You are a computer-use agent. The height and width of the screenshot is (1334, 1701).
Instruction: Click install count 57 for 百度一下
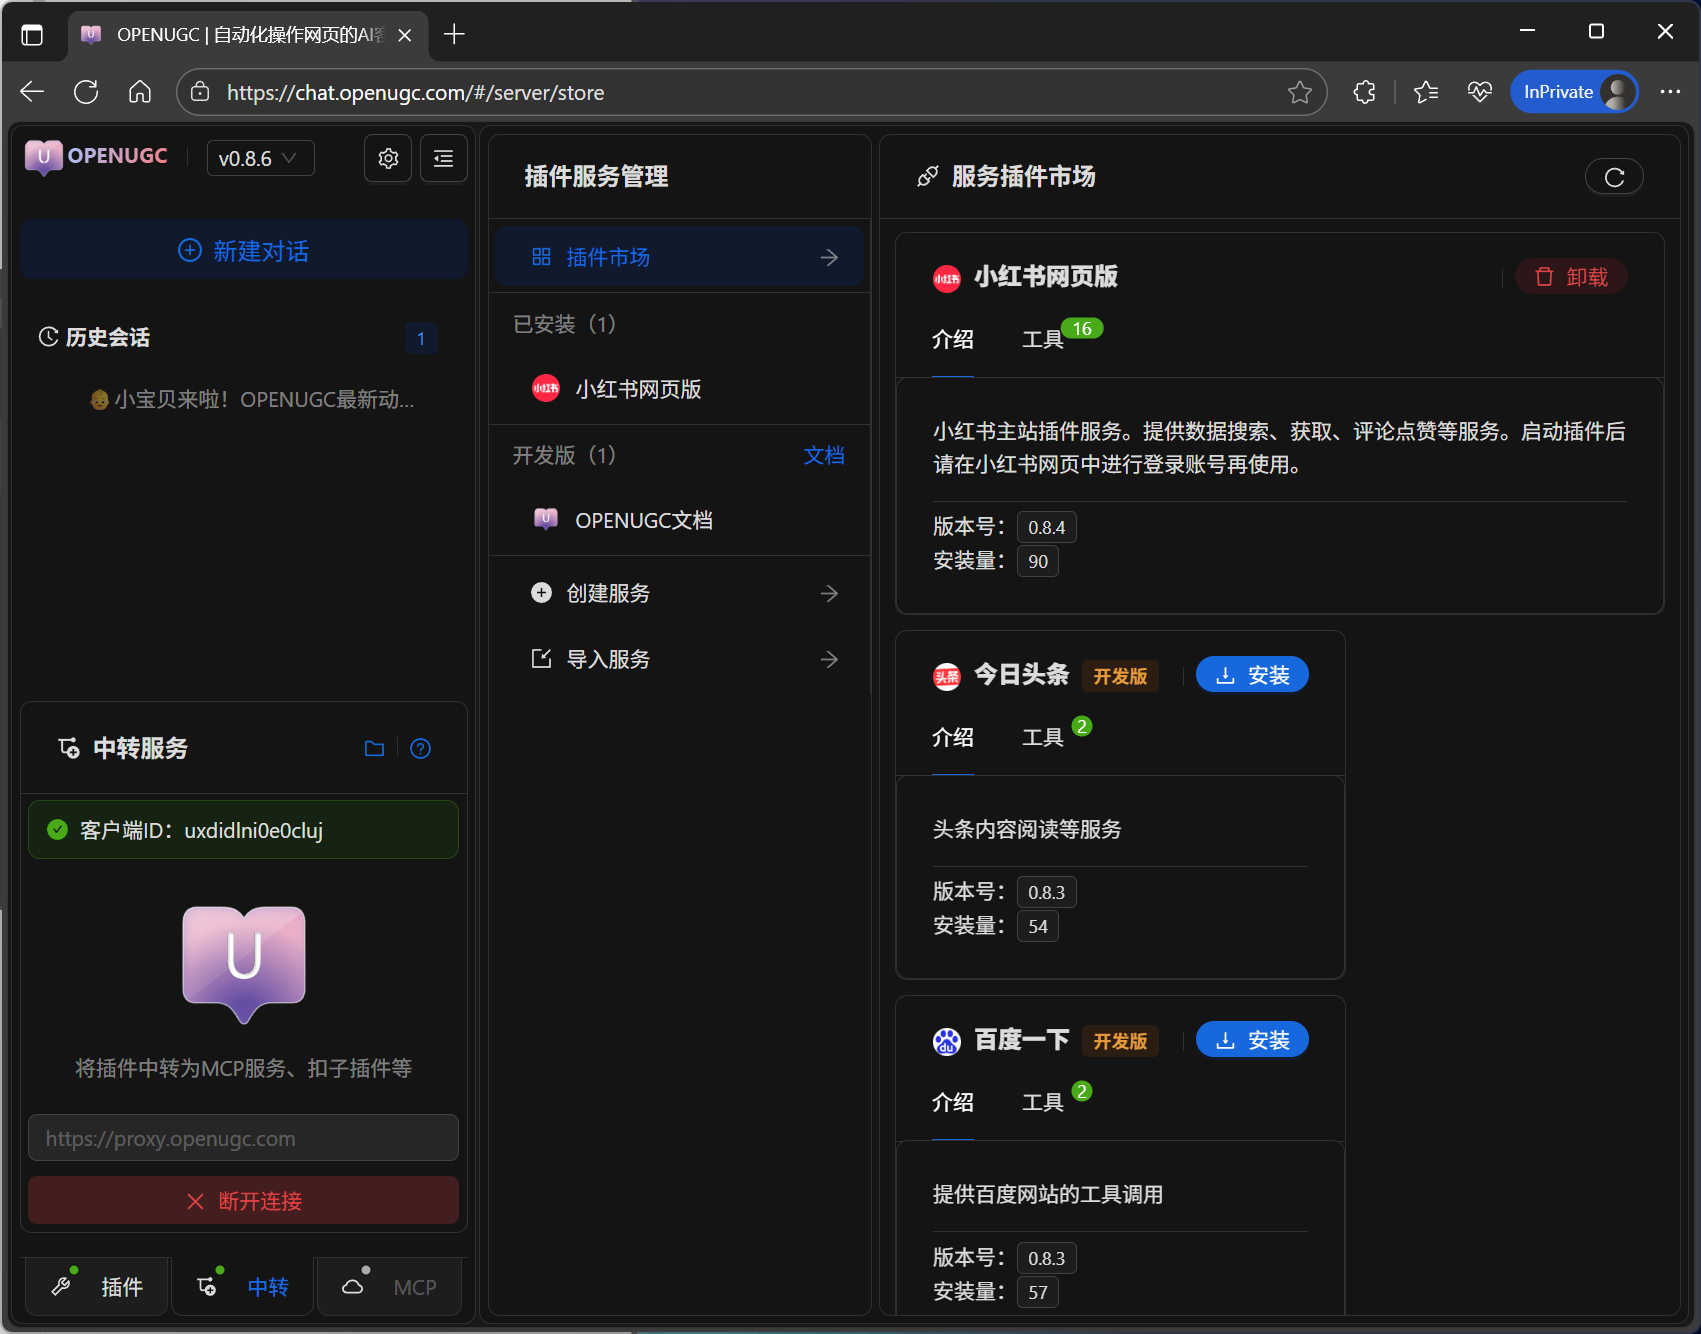(1038, 1292)
